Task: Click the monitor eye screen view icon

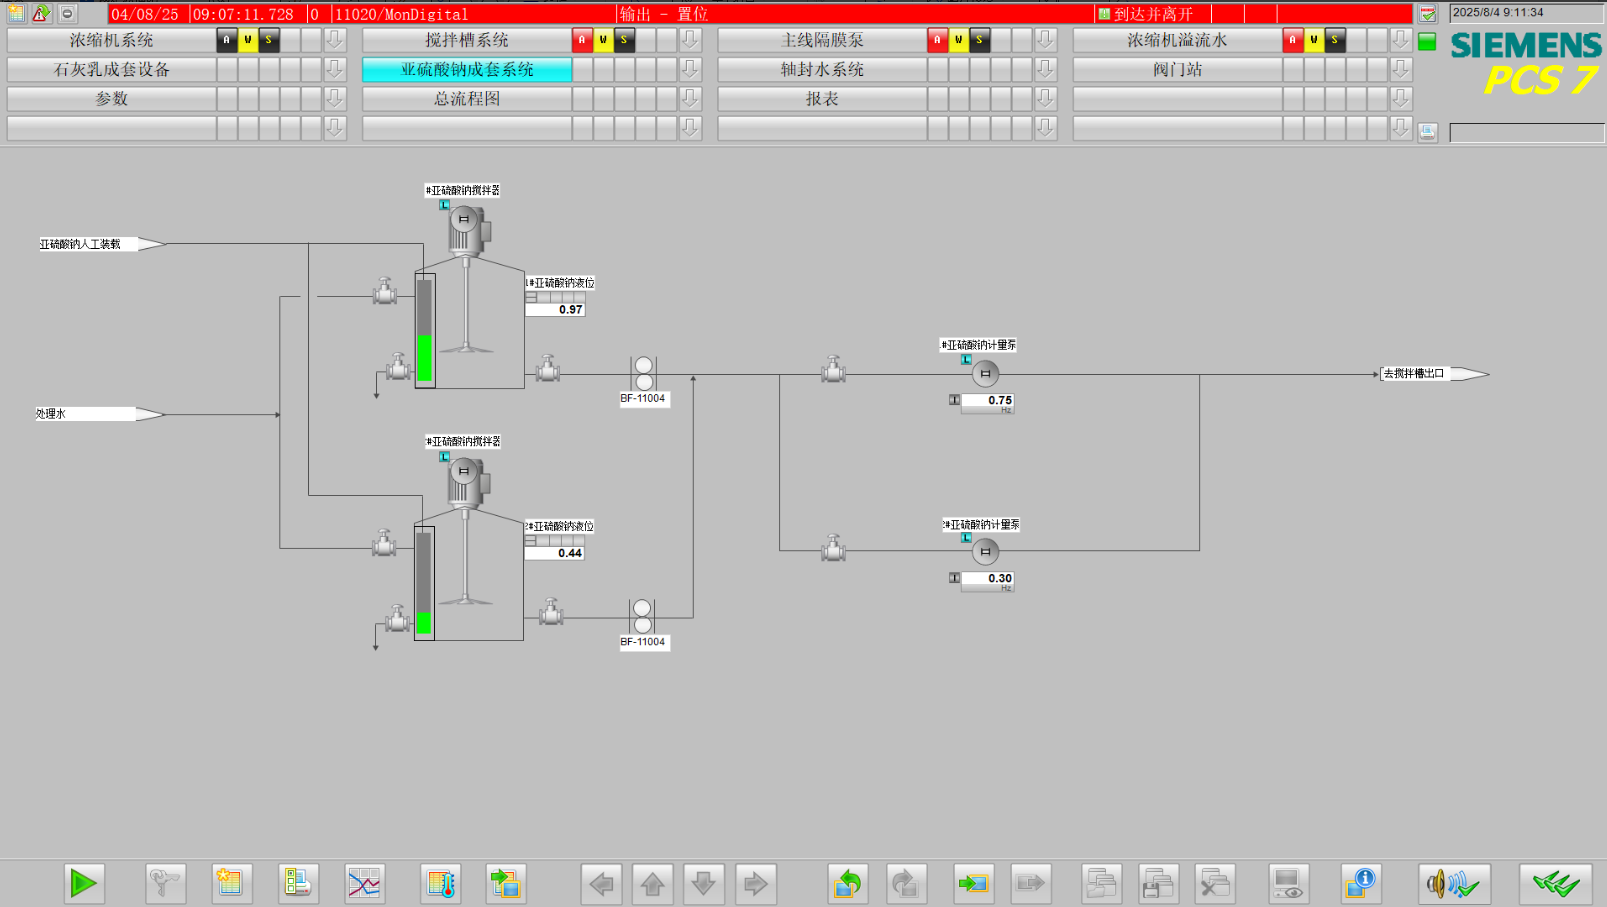Action: tap(1288, 883)
